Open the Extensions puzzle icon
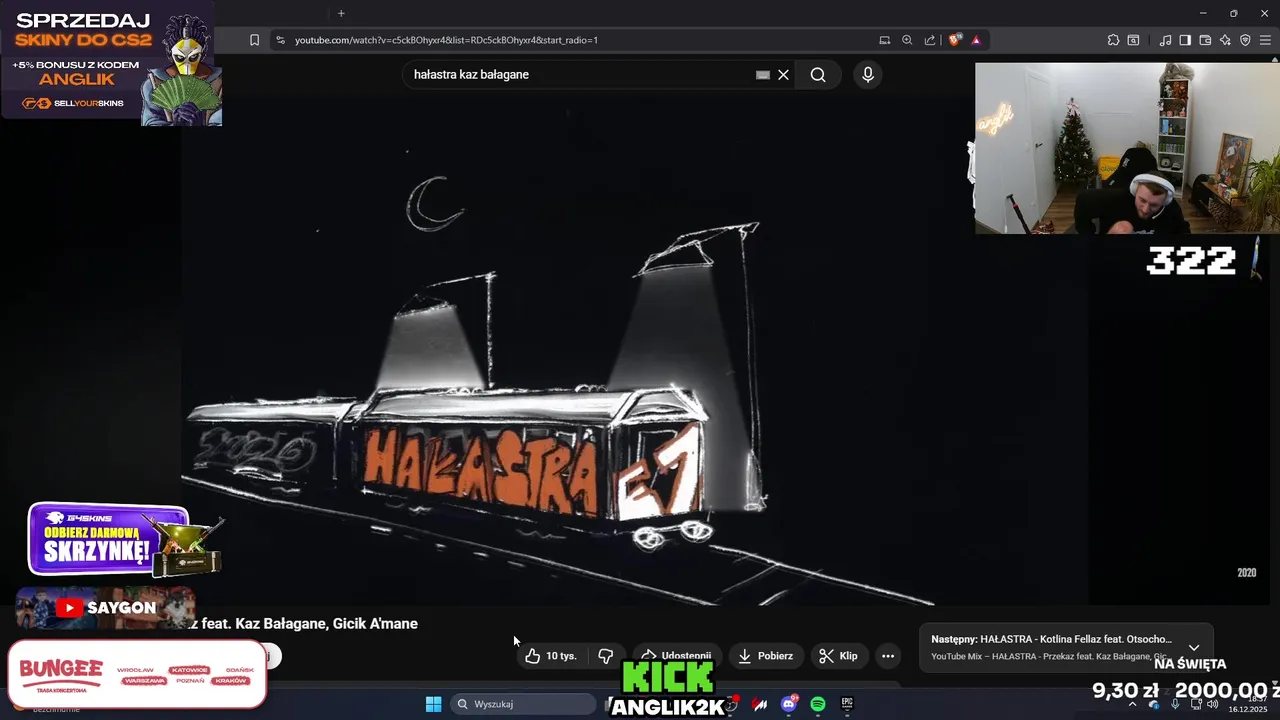 pyautogui.click(x=1113, y=40)
